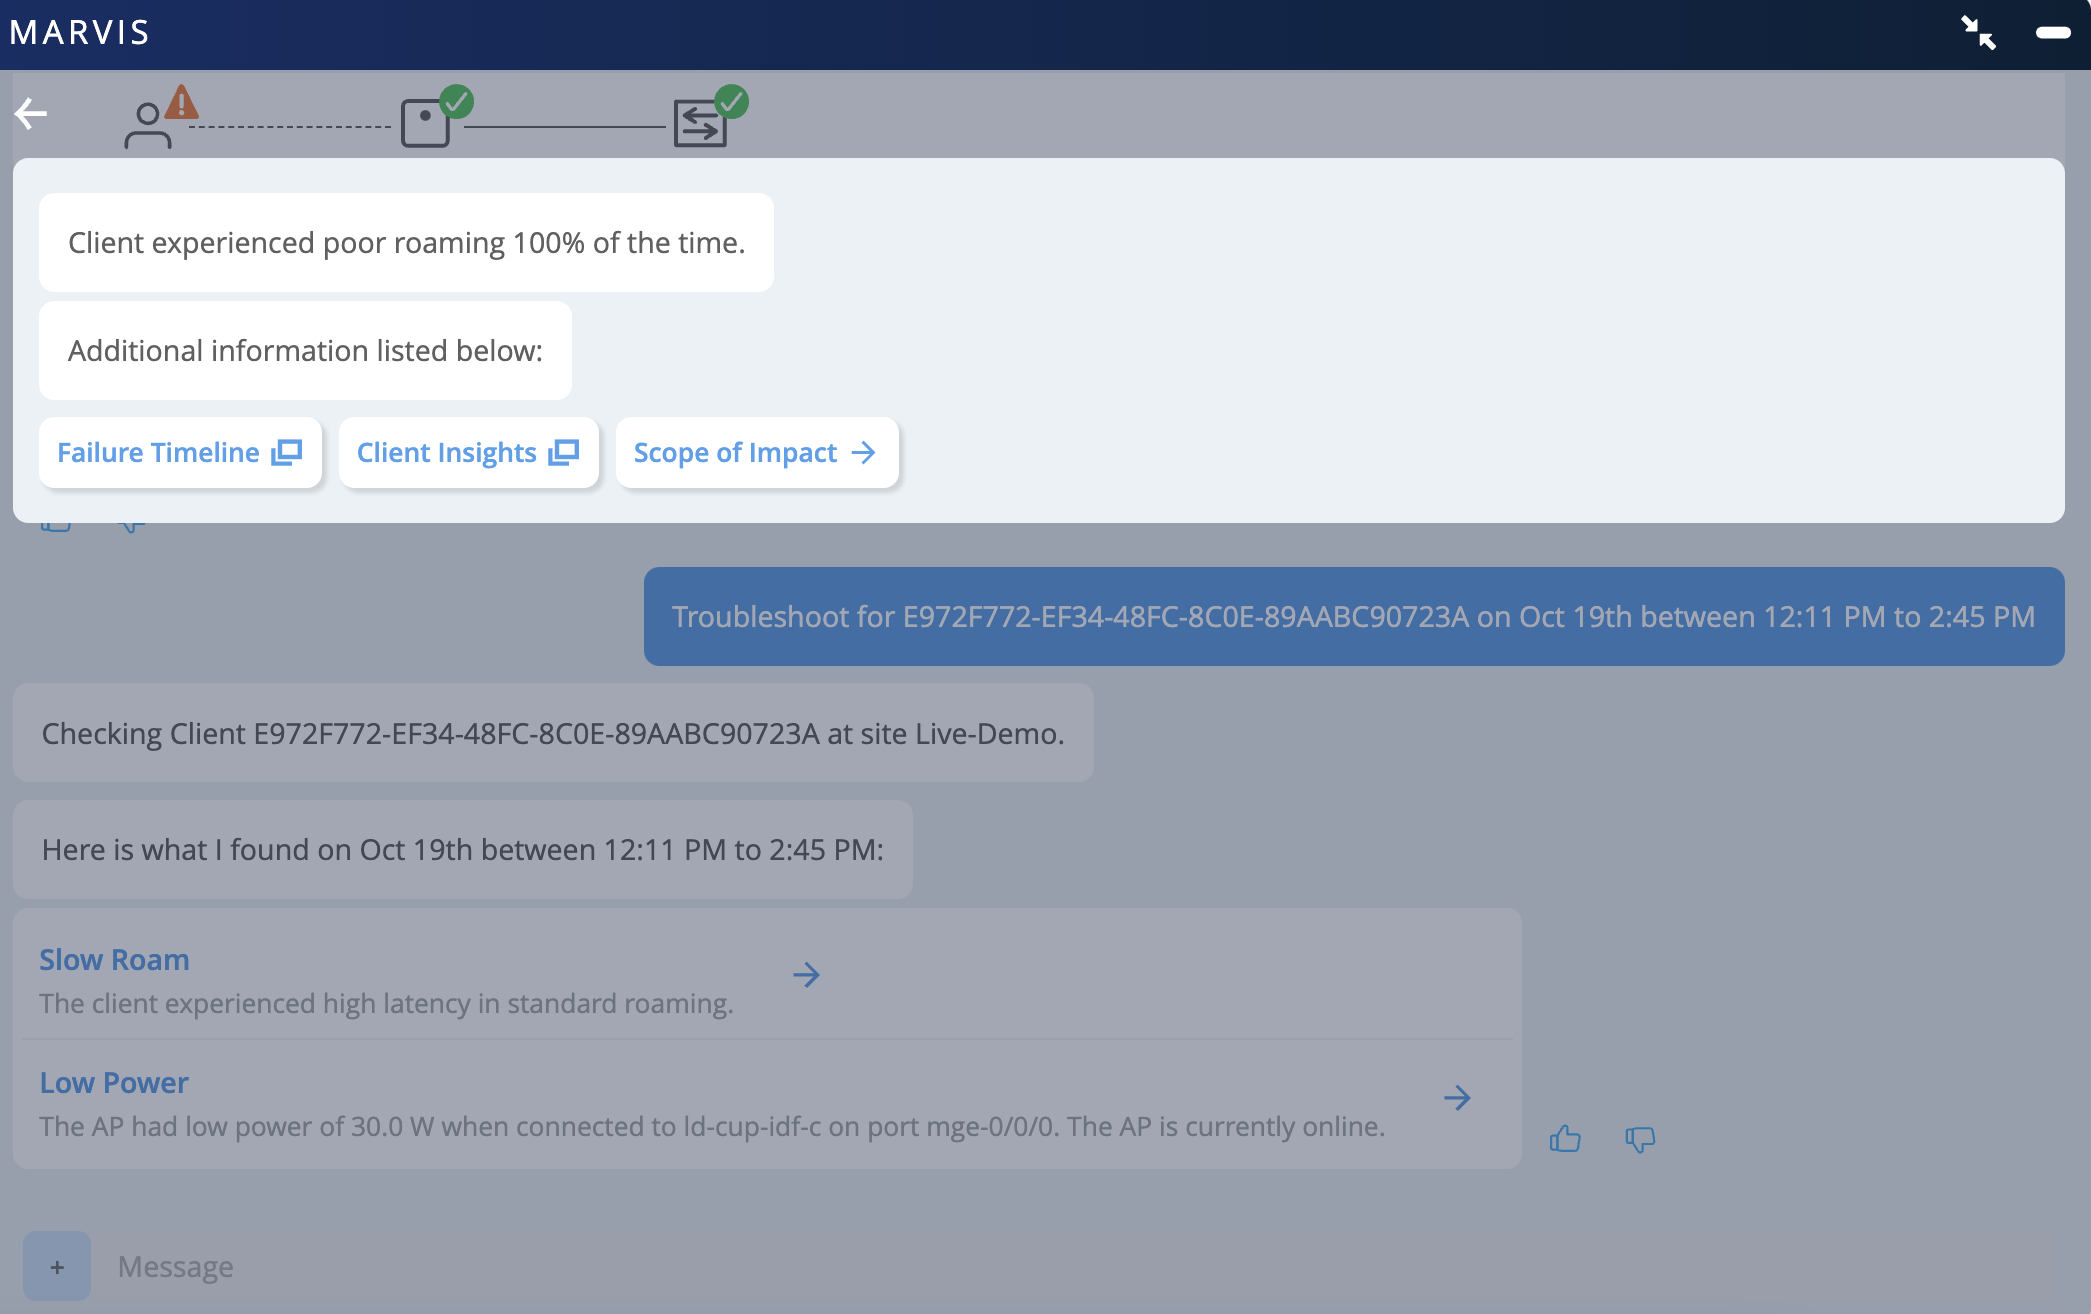2091x1314 pixels.
Task: Click the access point icon with checkmark
Action: pos(426,124)
